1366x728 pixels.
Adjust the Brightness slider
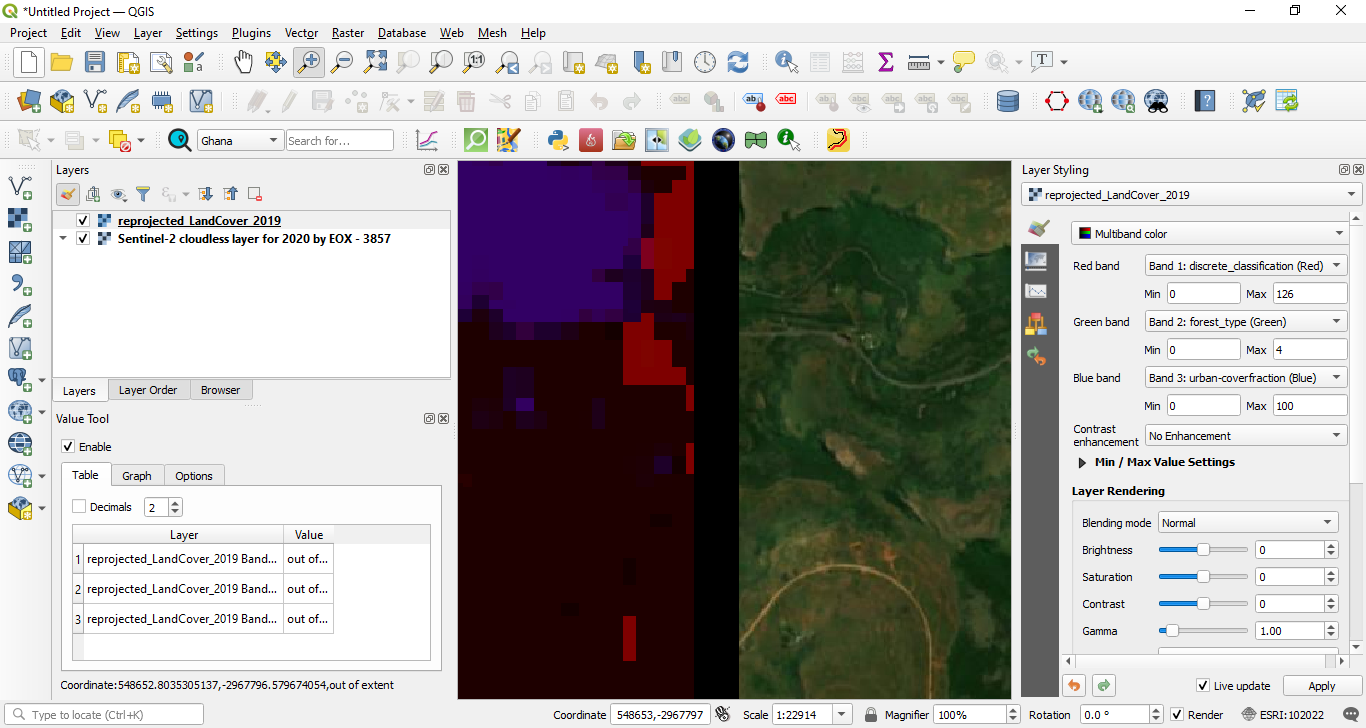(1203, 550)
